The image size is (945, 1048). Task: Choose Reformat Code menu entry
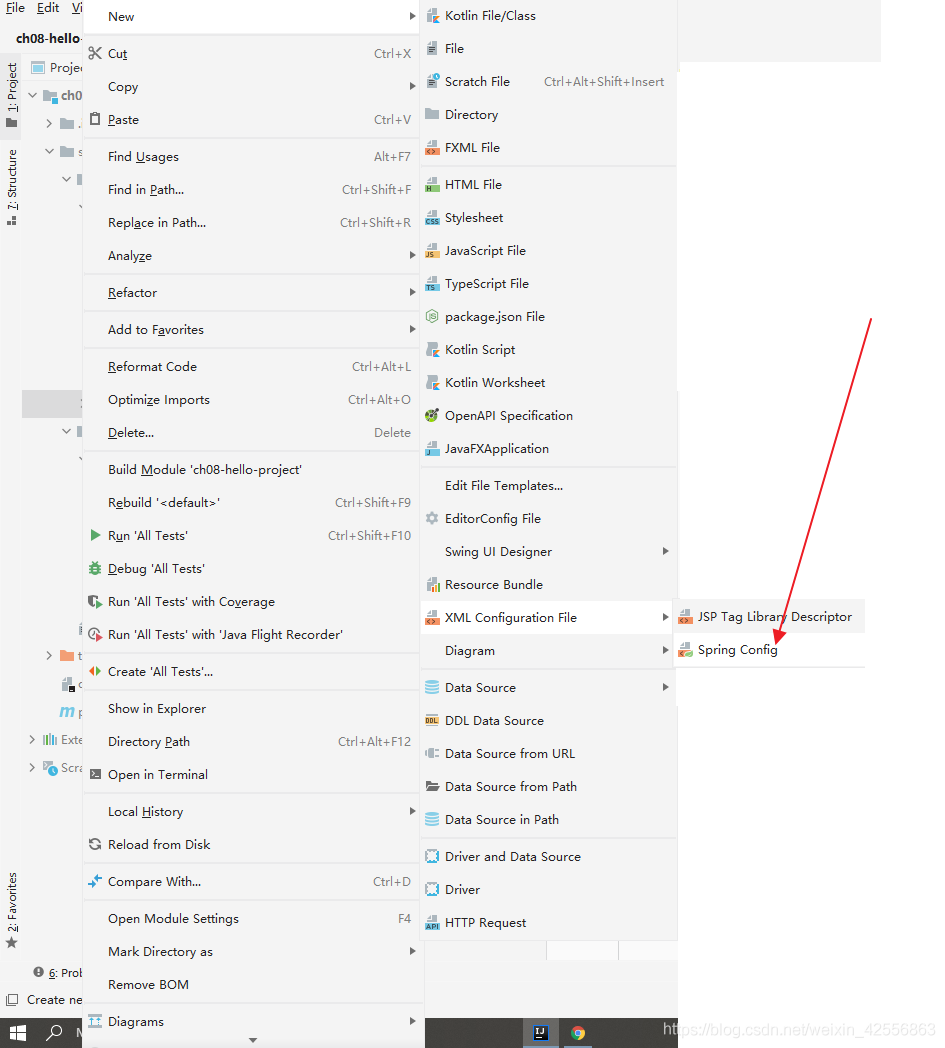pyautogui.click(x=252, y=366)
